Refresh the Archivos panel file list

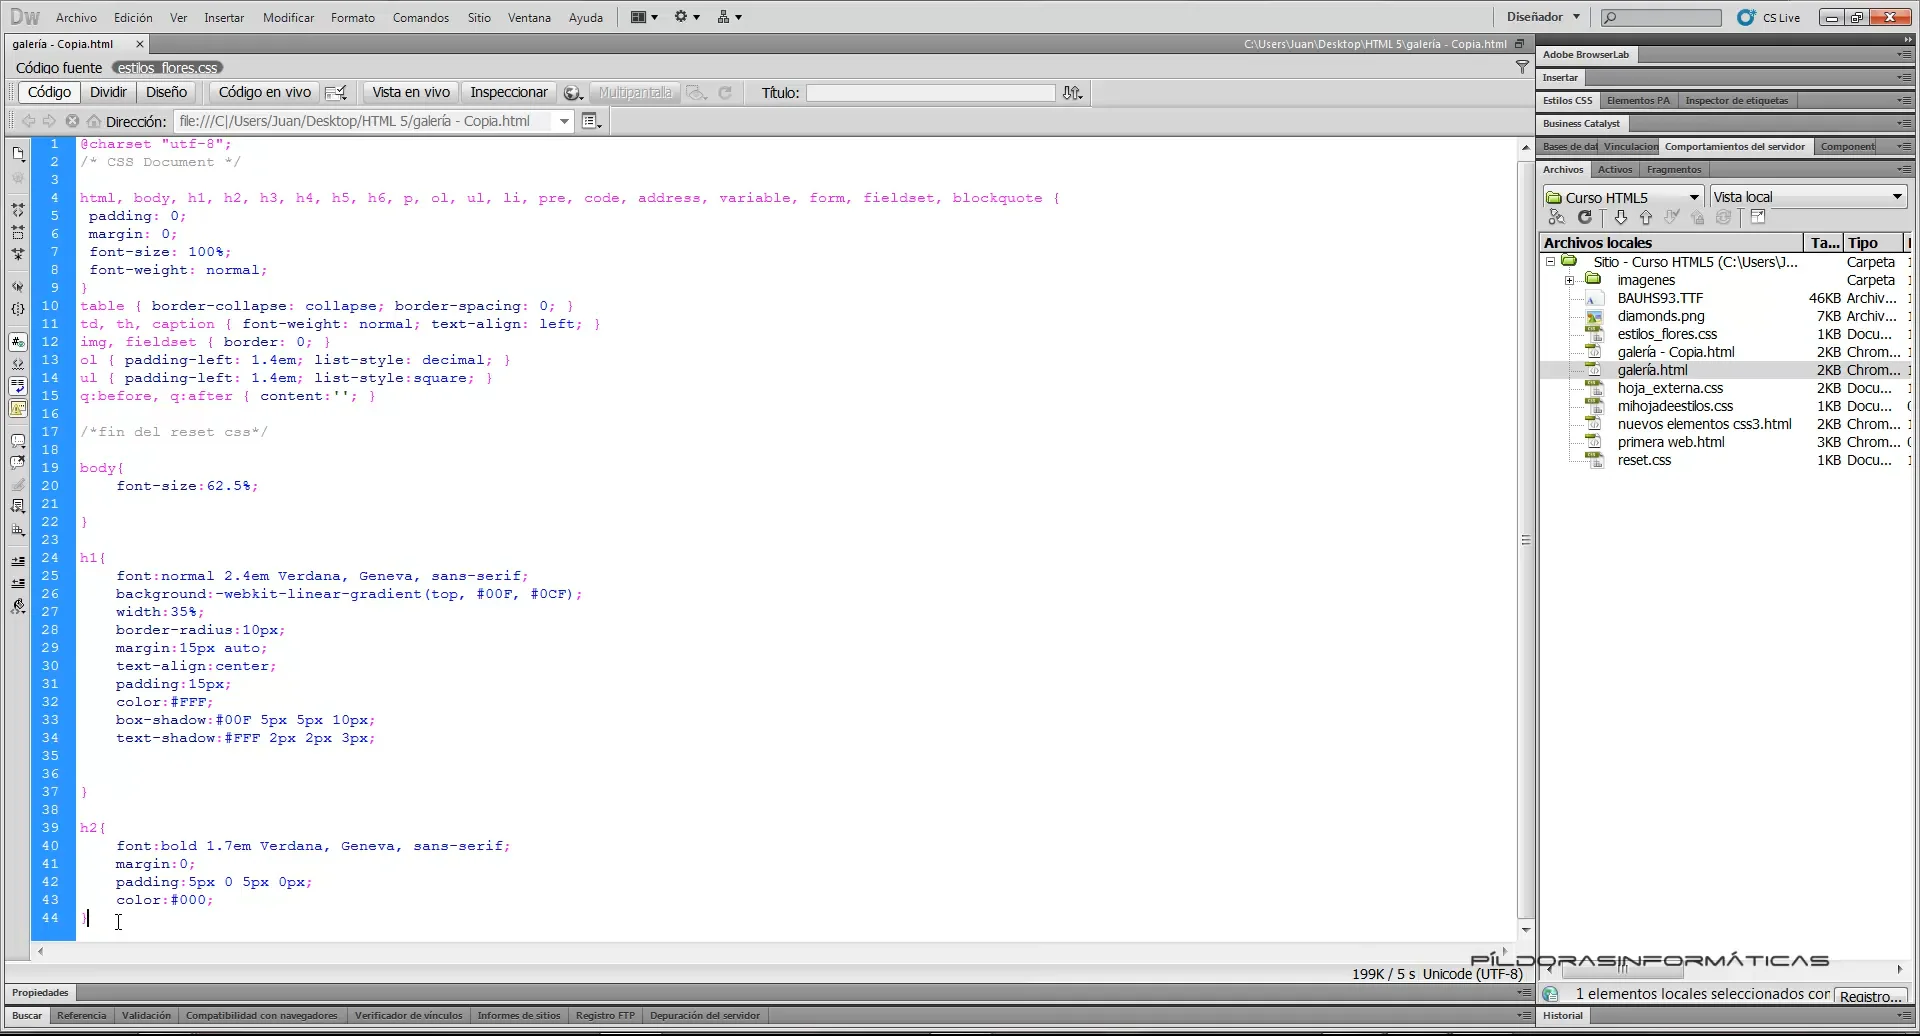point(1585,217)
